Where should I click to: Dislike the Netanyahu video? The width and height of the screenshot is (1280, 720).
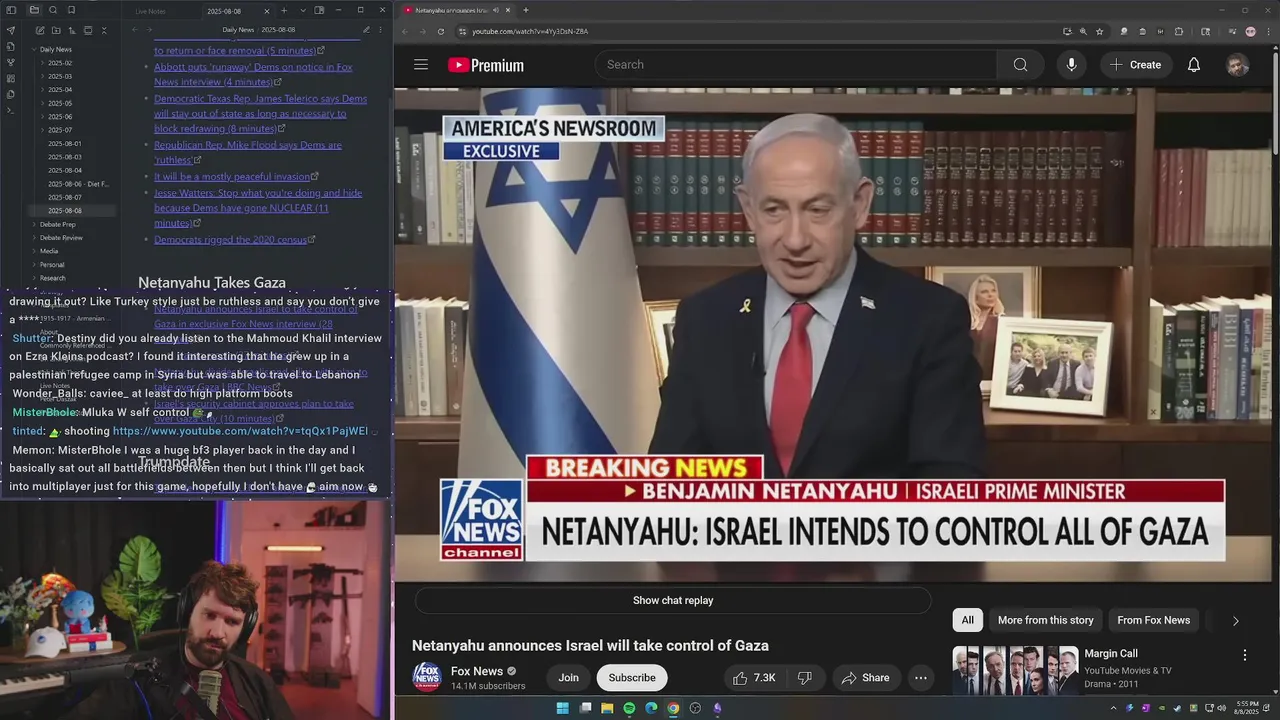(x=805, y=678)
